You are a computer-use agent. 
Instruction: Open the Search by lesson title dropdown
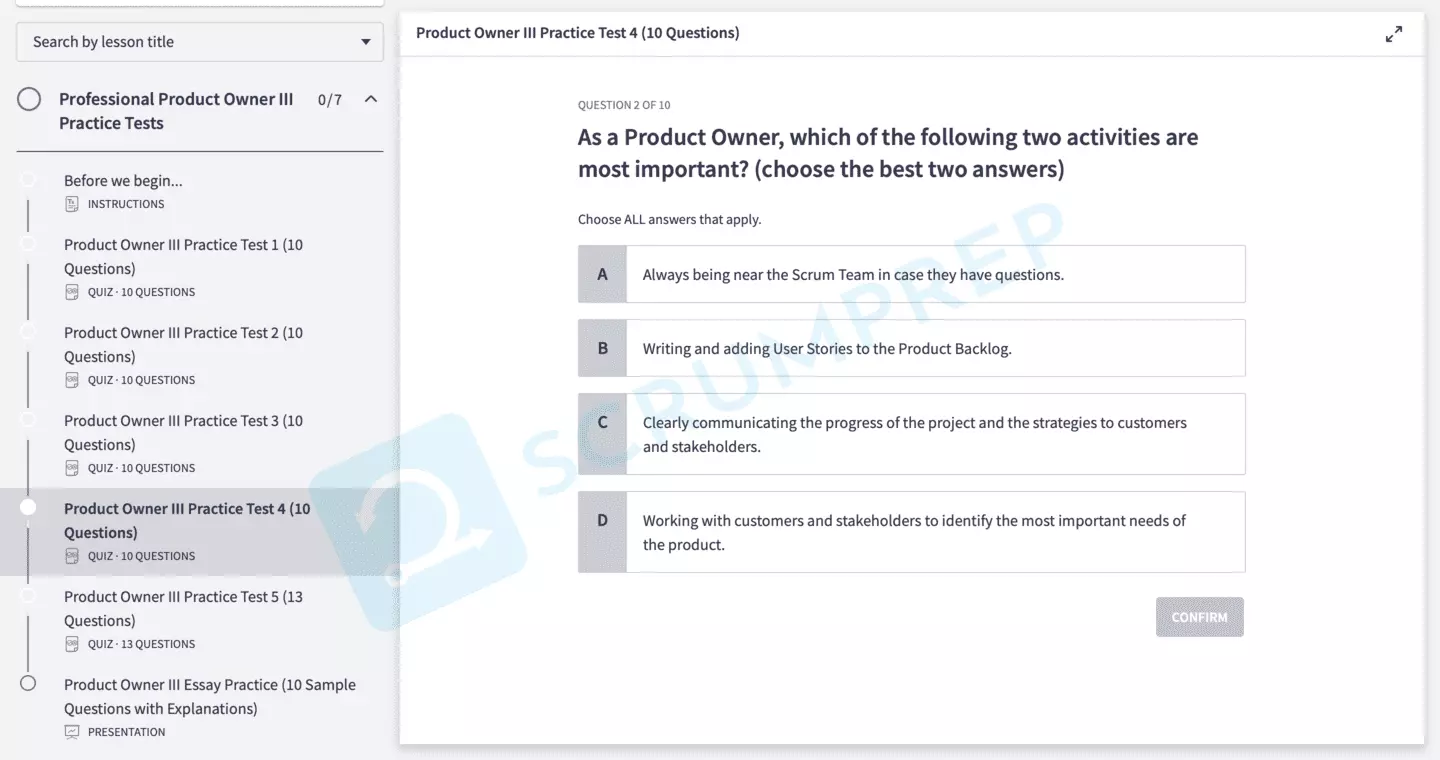(200, 42)
